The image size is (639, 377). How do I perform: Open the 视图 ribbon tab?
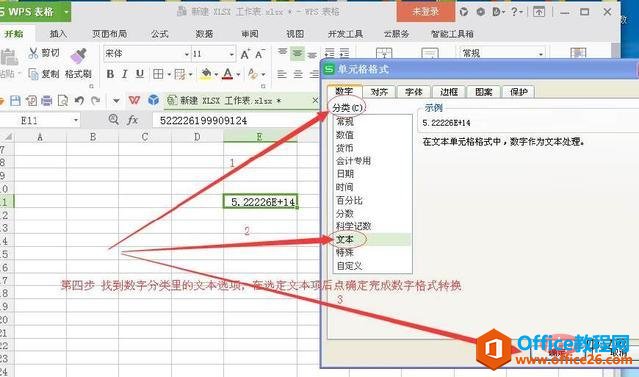pos(295,34)
